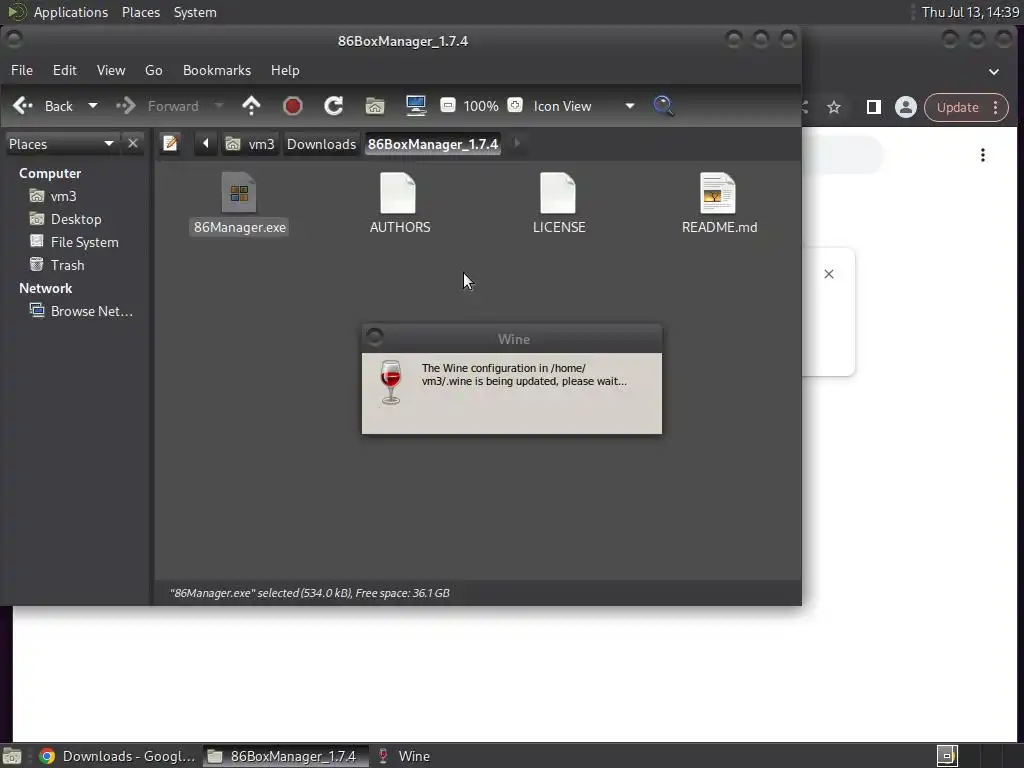Select the AUTHORS file icon
The height and width of the screenshot is (768, 1024).
click(x=398, y=192)
